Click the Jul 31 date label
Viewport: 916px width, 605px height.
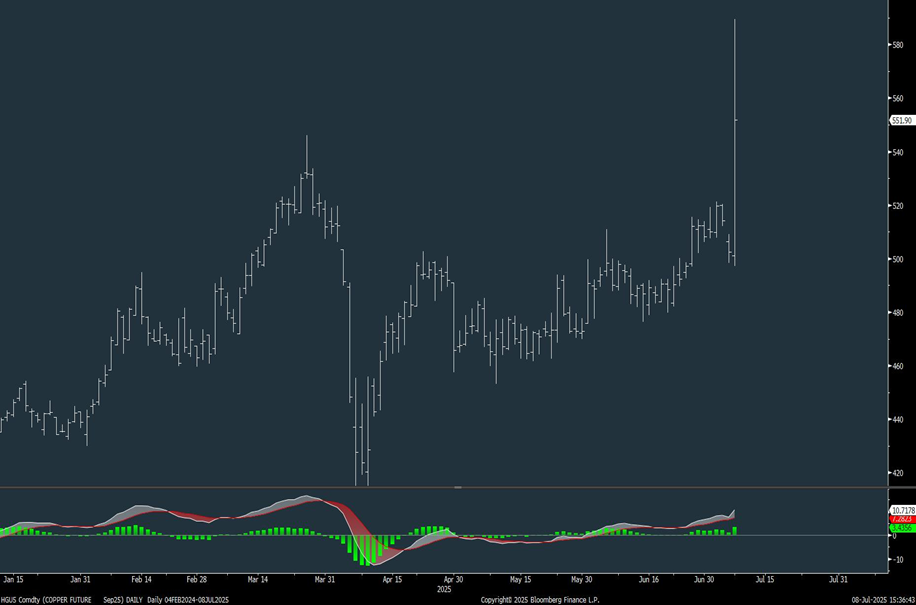tap(838, 580)
